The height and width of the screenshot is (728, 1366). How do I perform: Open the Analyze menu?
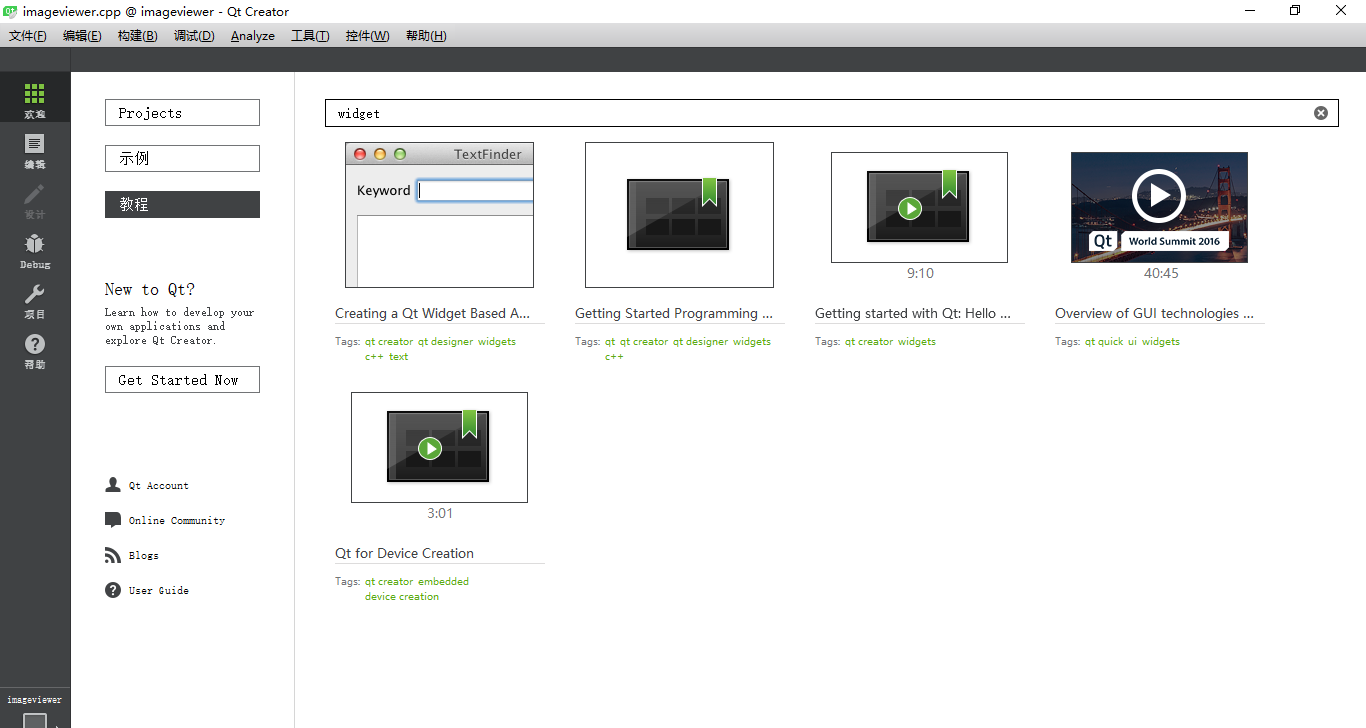click(253, 36)
